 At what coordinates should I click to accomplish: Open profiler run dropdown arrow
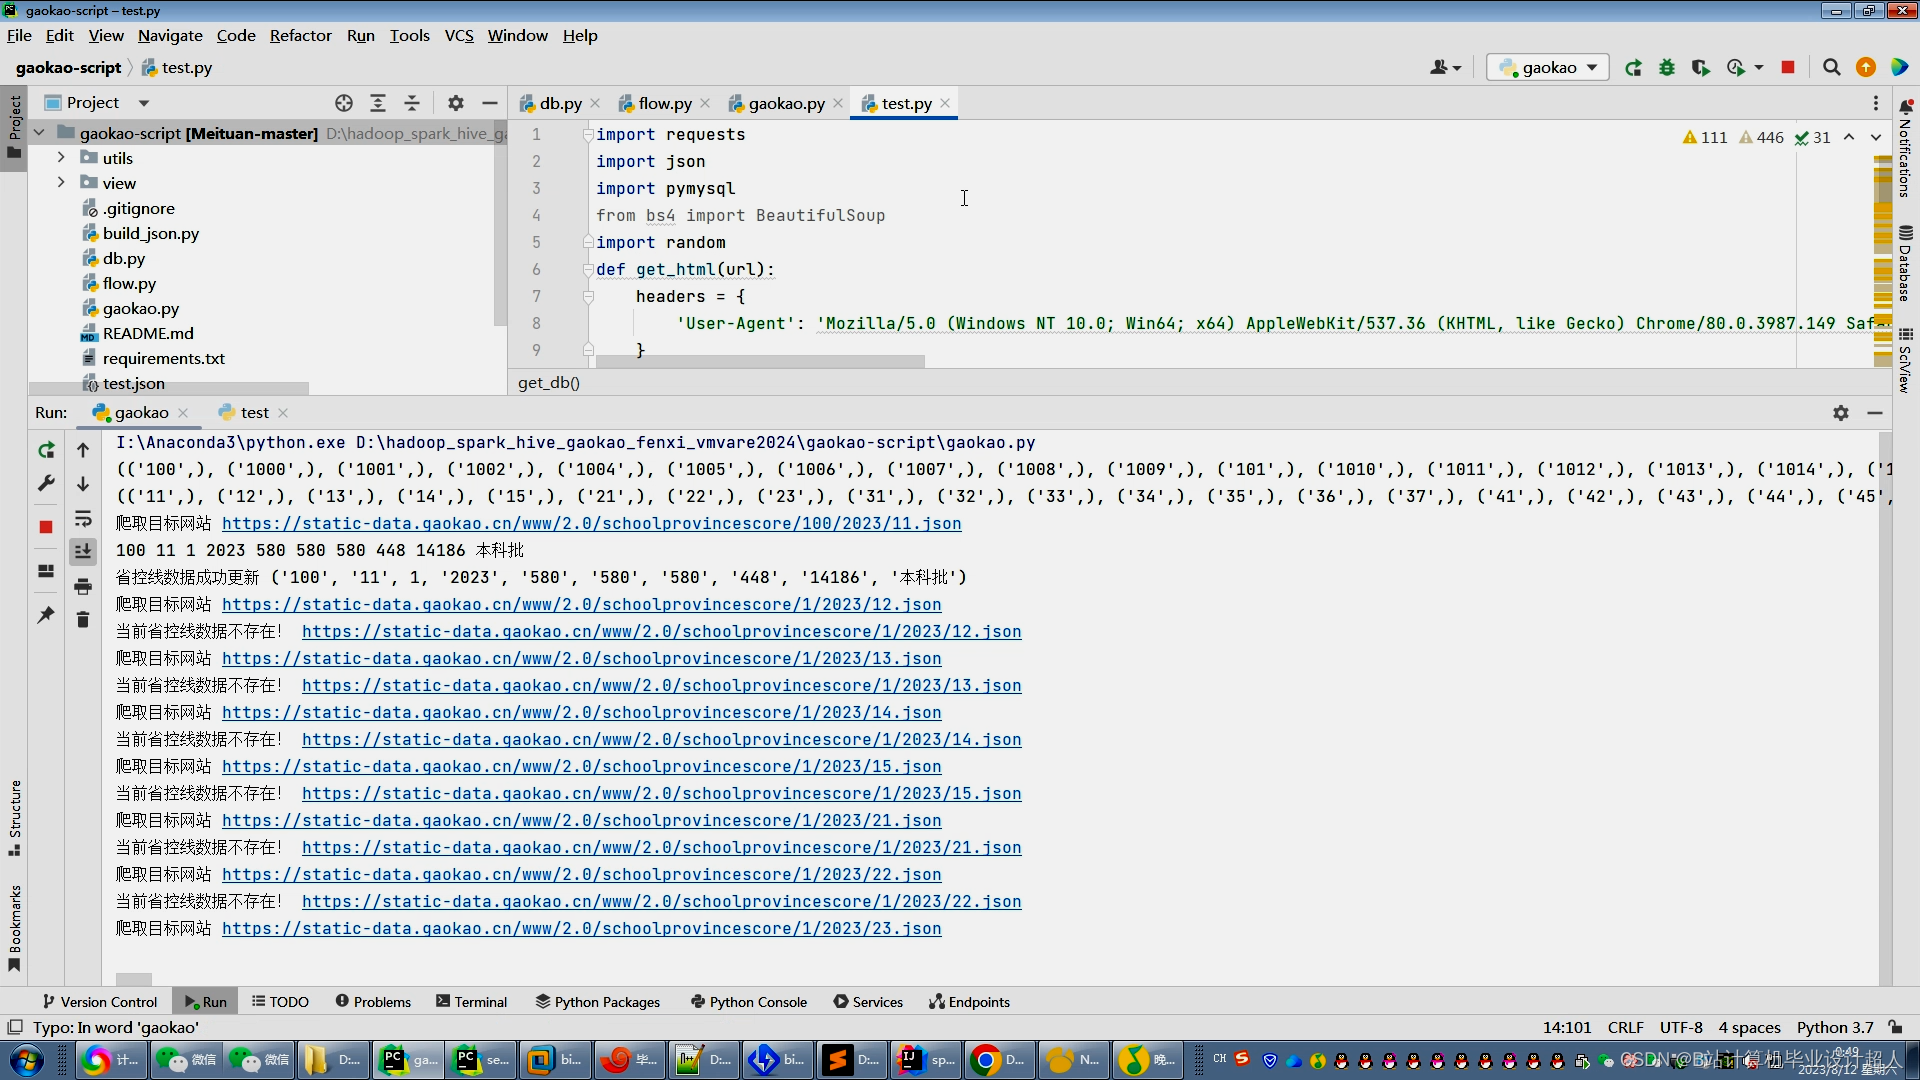pos(1759,68)
